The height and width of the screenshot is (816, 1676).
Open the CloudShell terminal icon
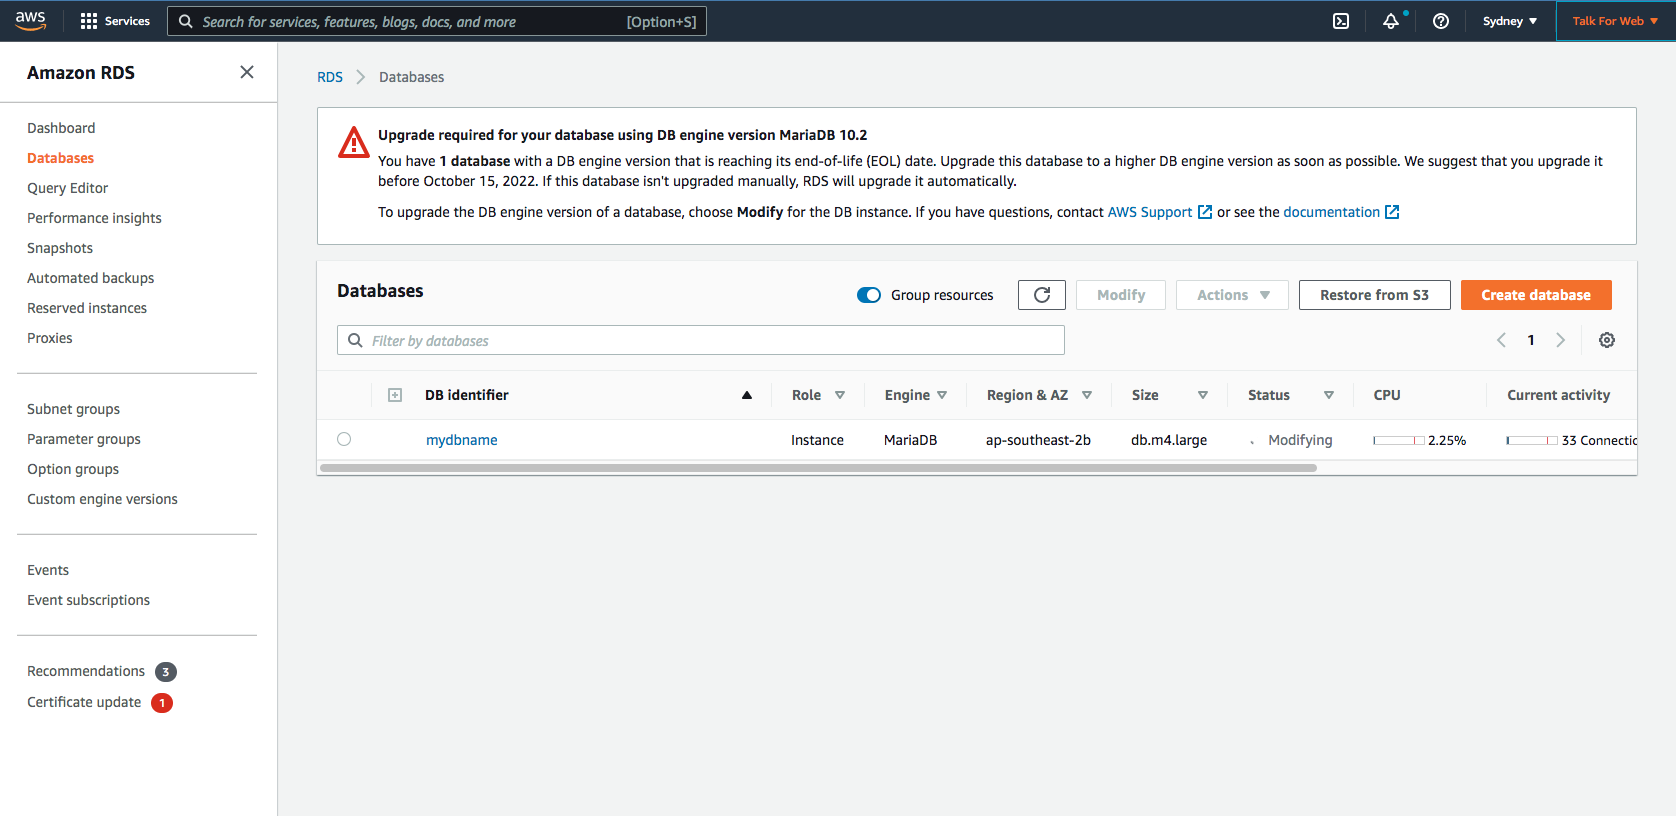click(1341, 21)
